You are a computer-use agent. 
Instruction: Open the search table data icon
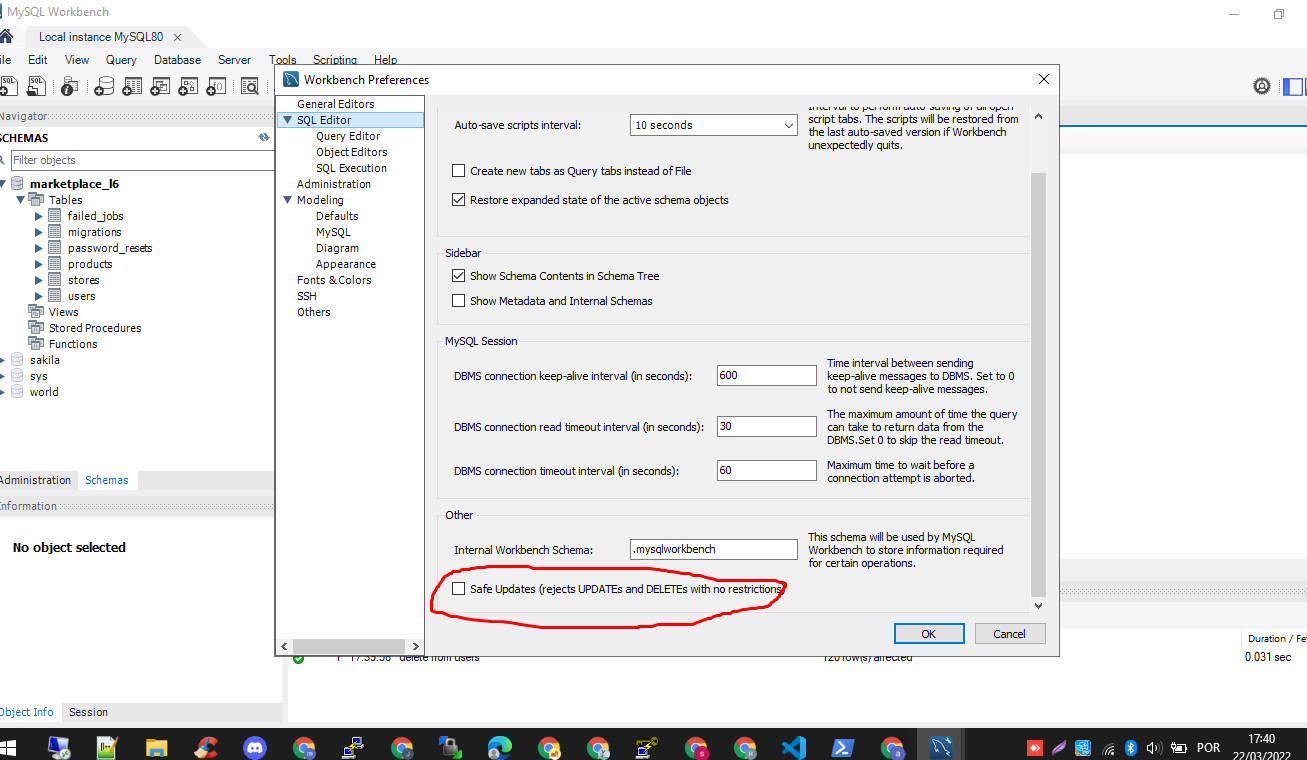[x=249, y=87]
